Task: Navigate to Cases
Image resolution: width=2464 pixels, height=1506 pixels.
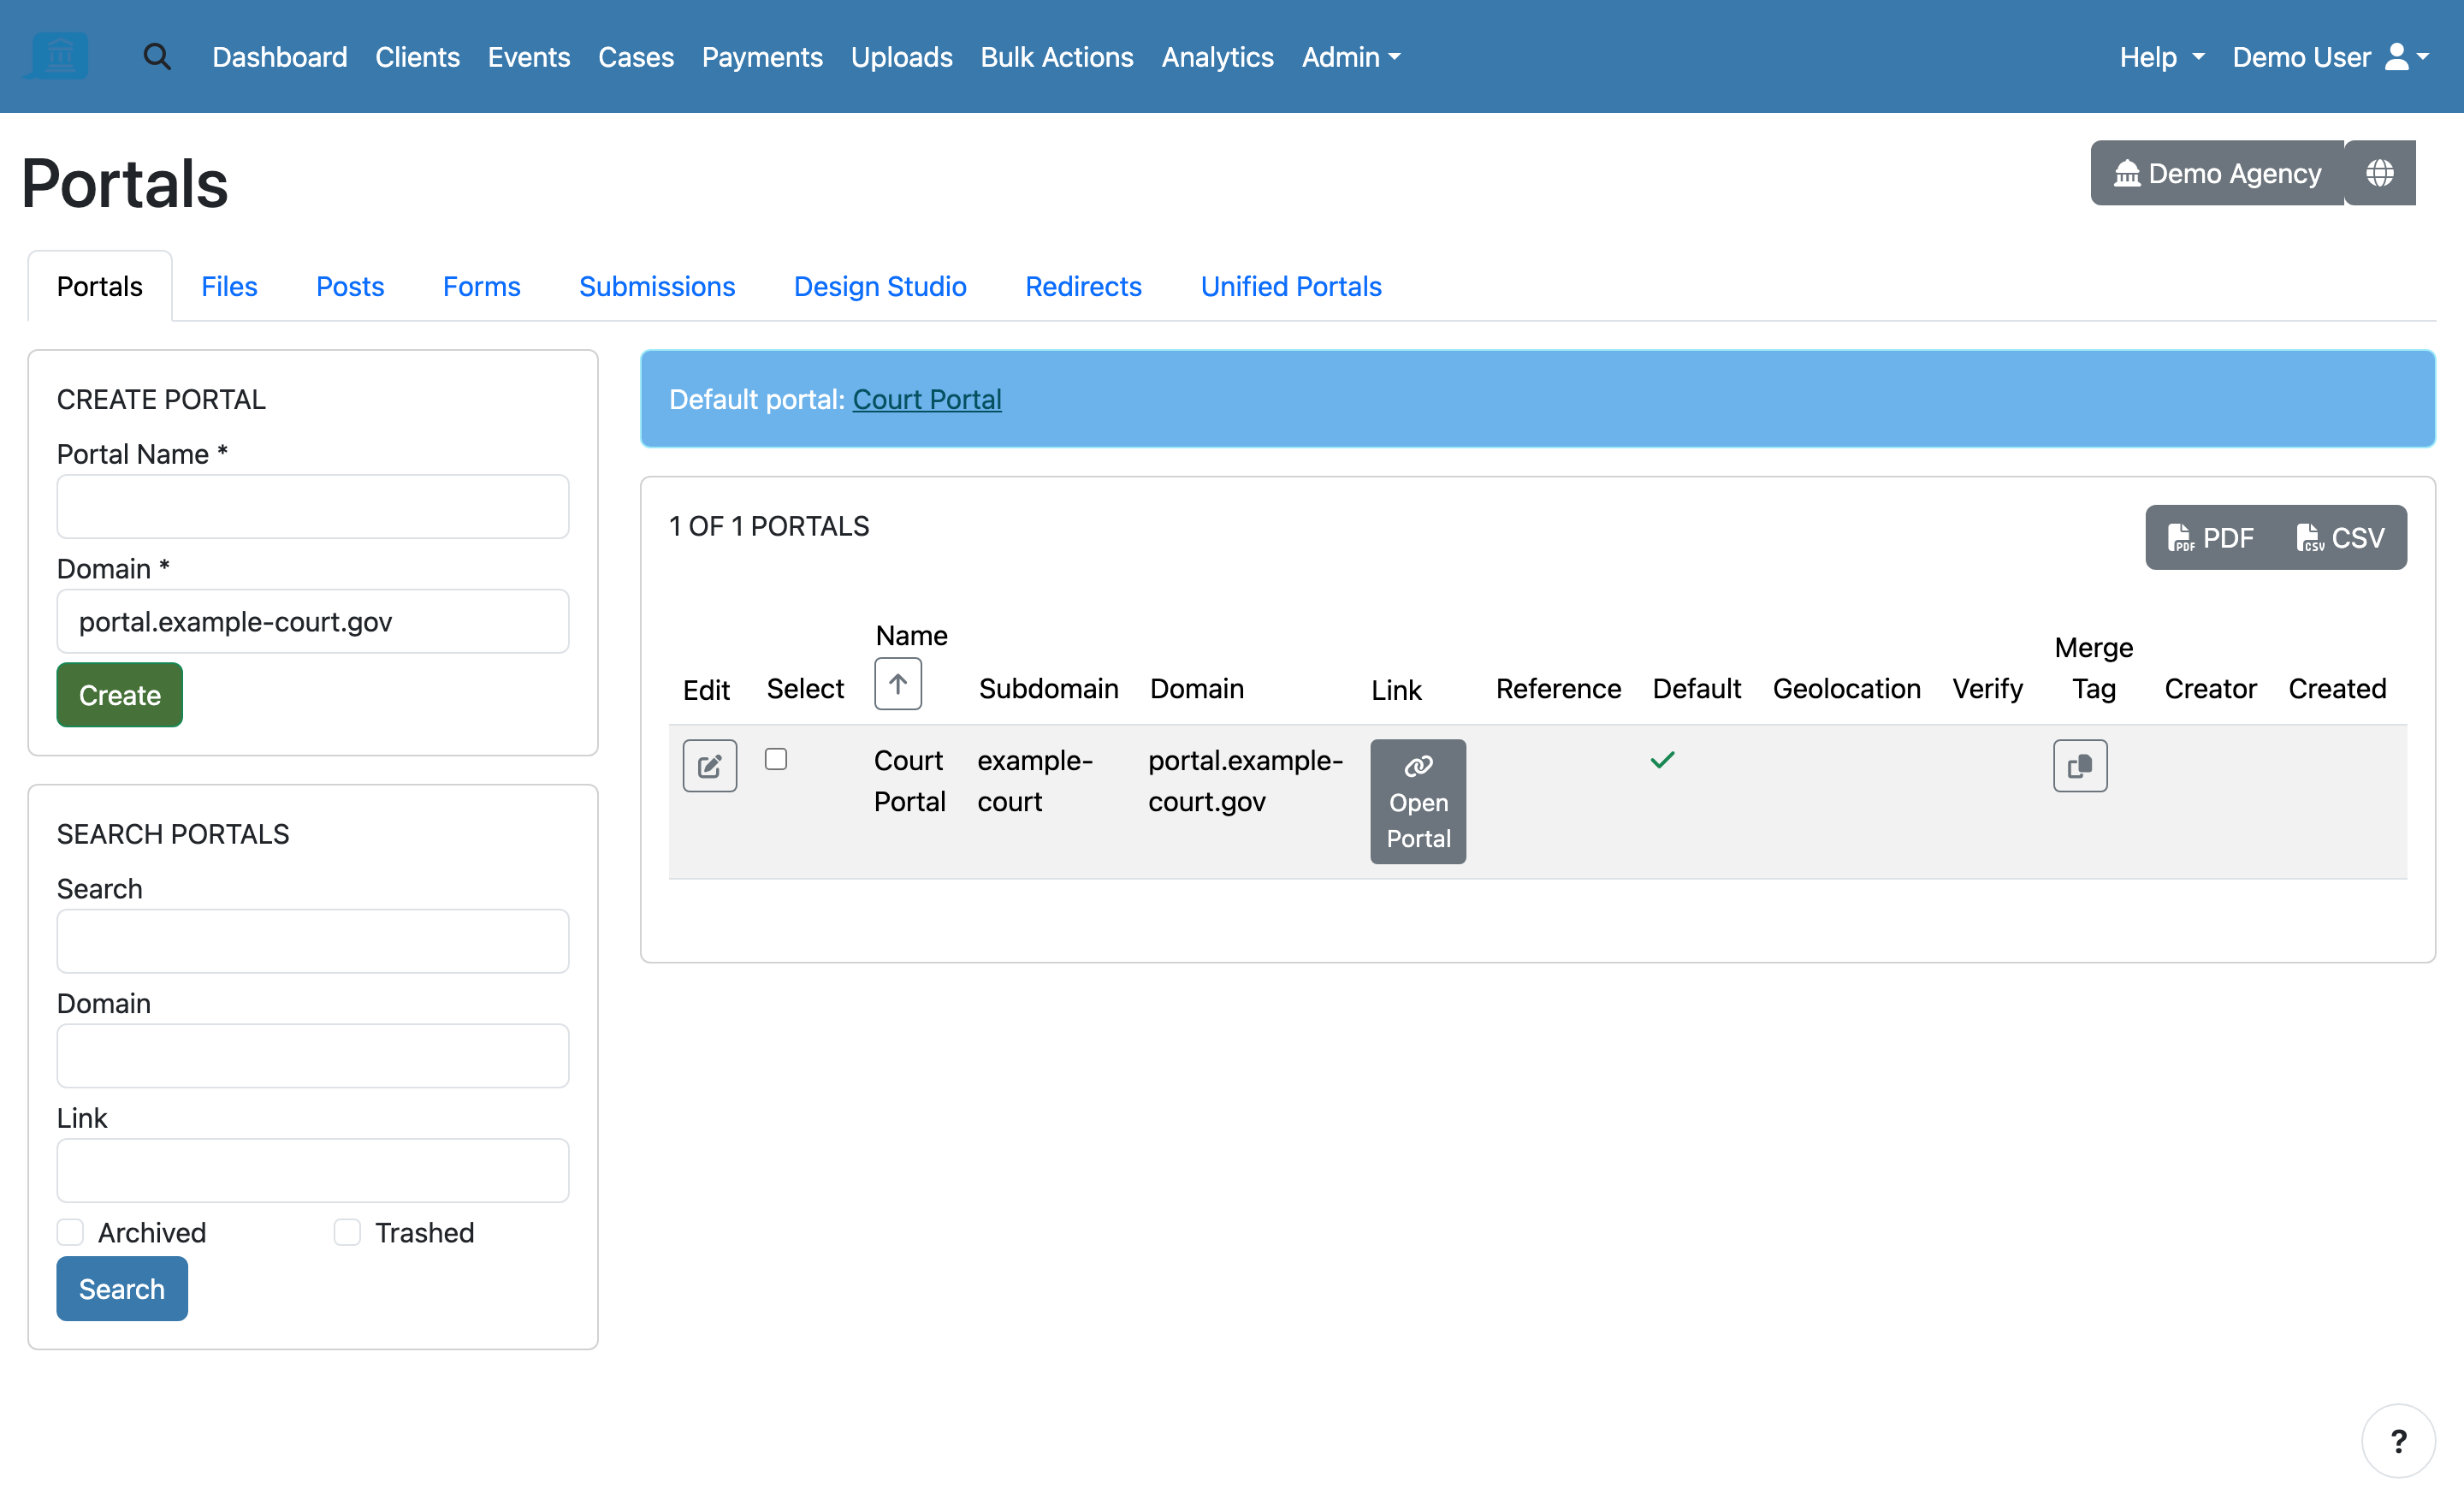Action: click(636, 57)
